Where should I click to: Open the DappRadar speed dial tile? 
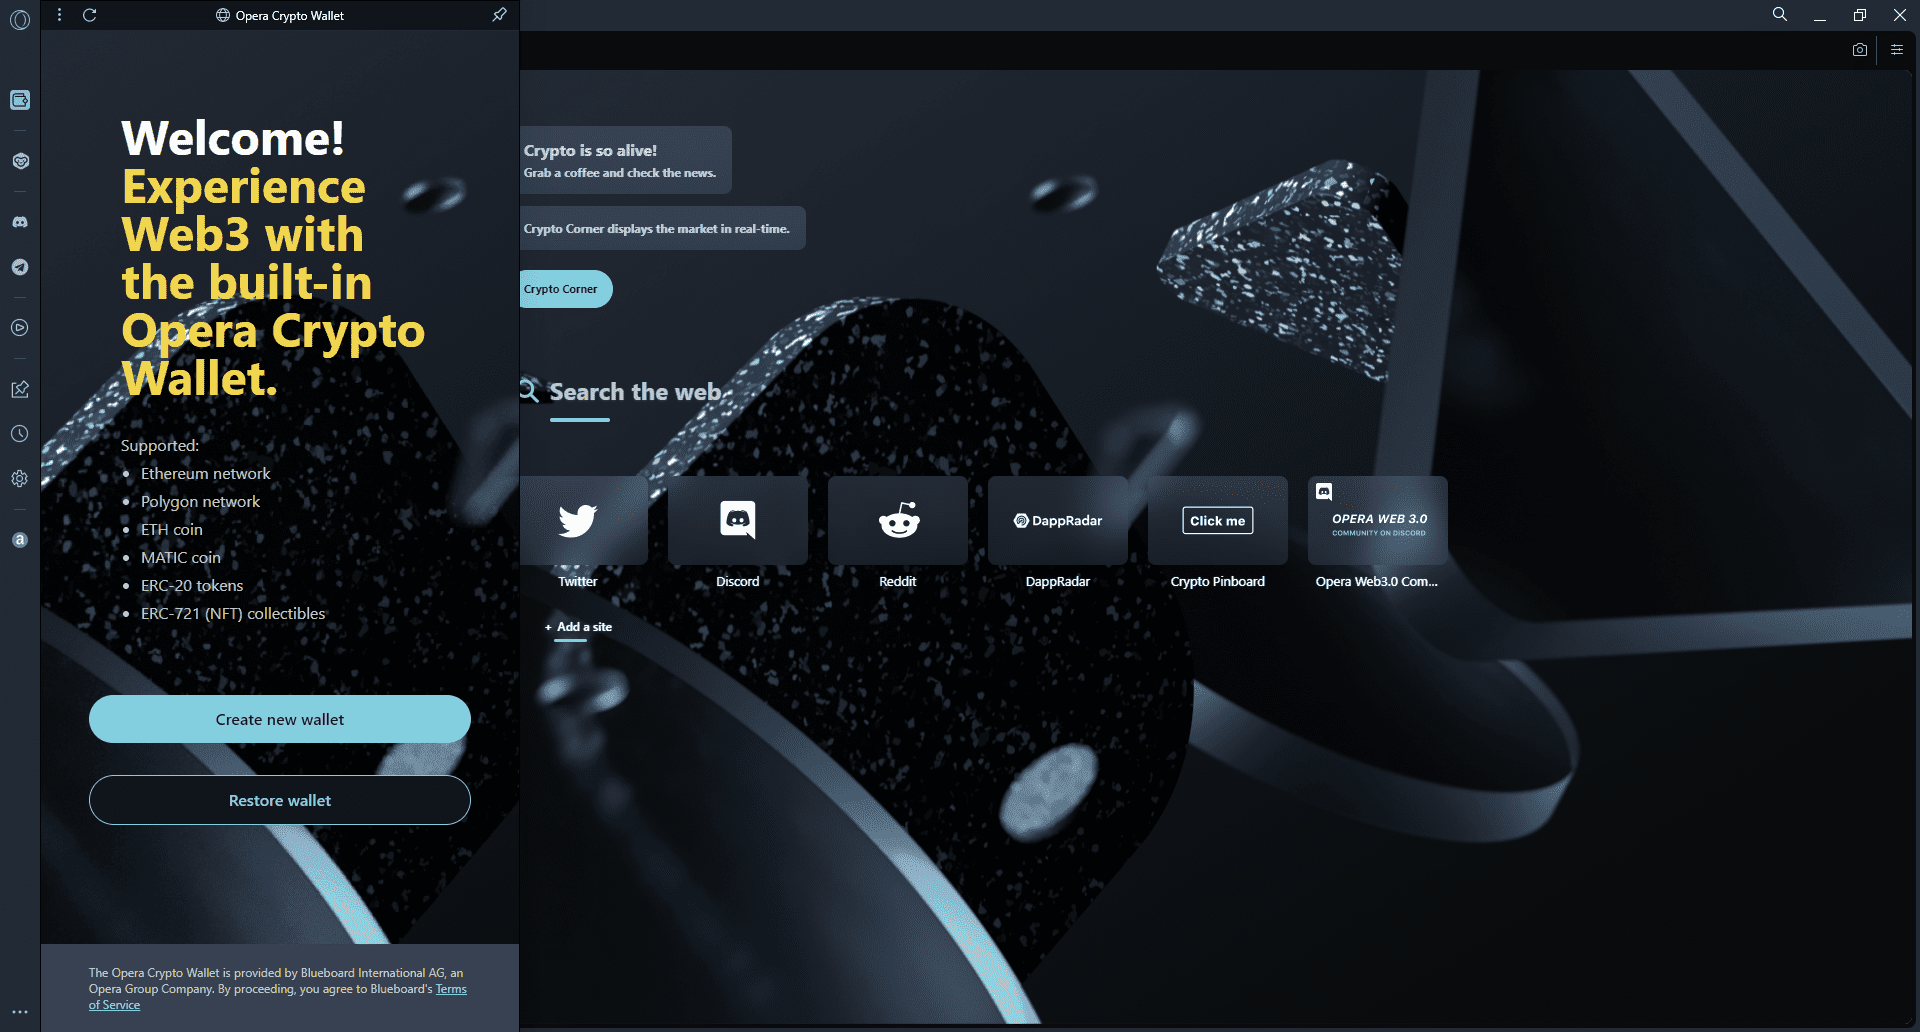tap(1058, 521)
